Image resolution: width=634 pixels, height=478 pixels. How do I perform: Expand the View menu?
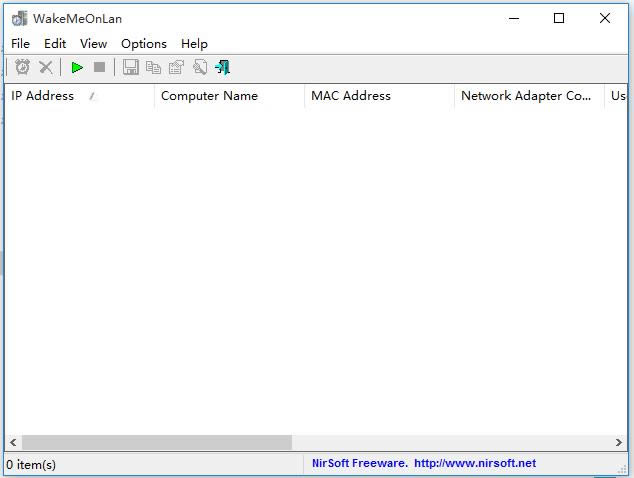click(x=93, y=43)
